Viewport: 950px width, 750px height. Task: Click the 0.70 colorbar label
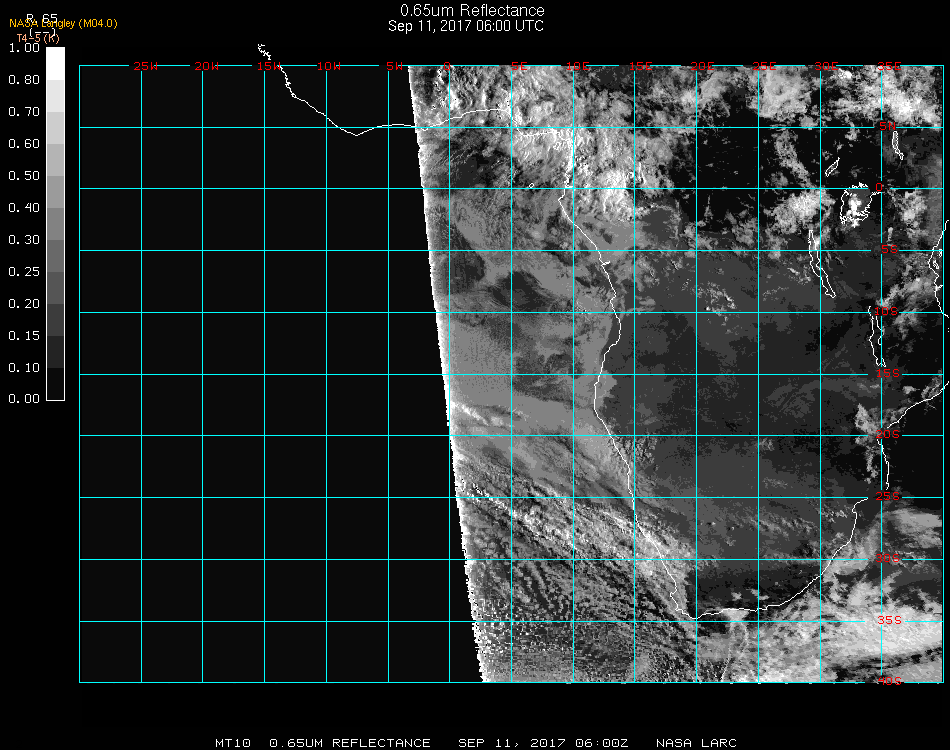point(24,112)
